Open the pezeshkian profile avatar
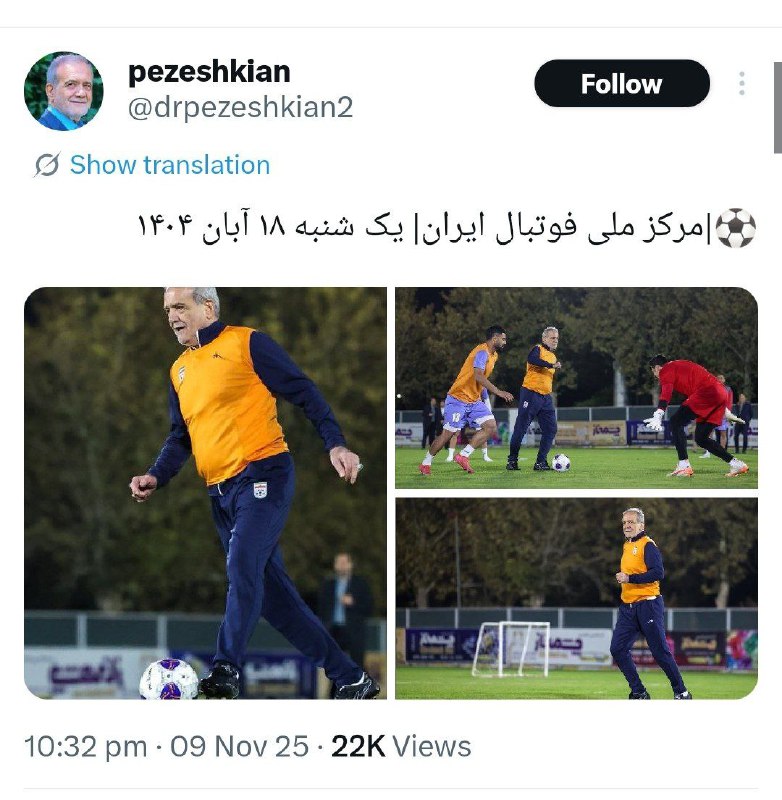This screenshot has width=782, height=800. pyautogui.click(x=64, y=91)
